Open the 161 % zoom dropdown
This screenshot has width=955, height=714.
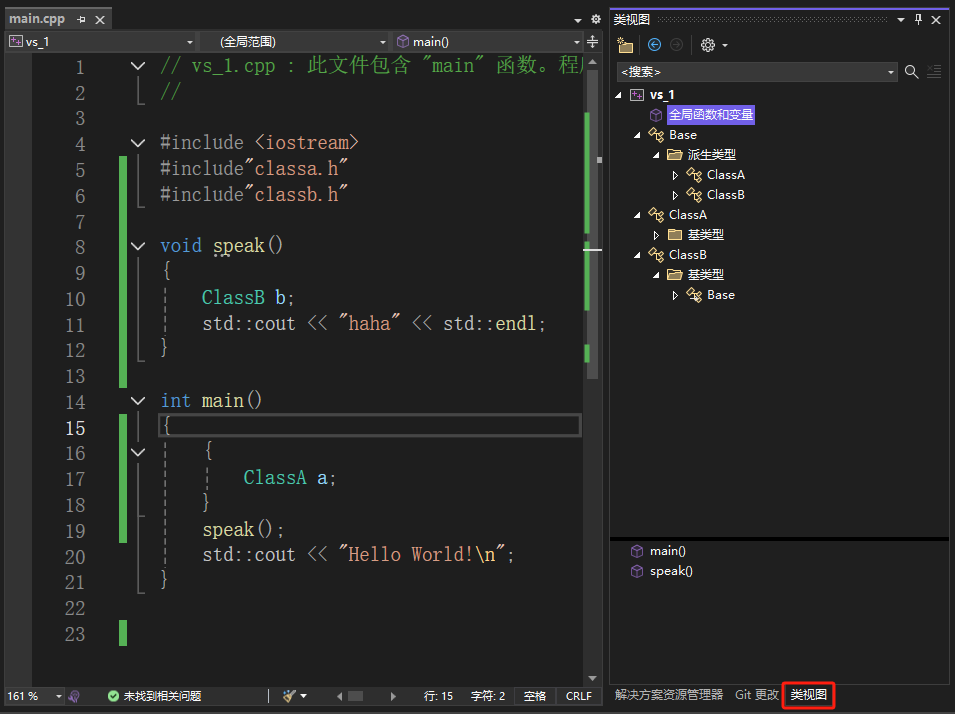point(59,696)
